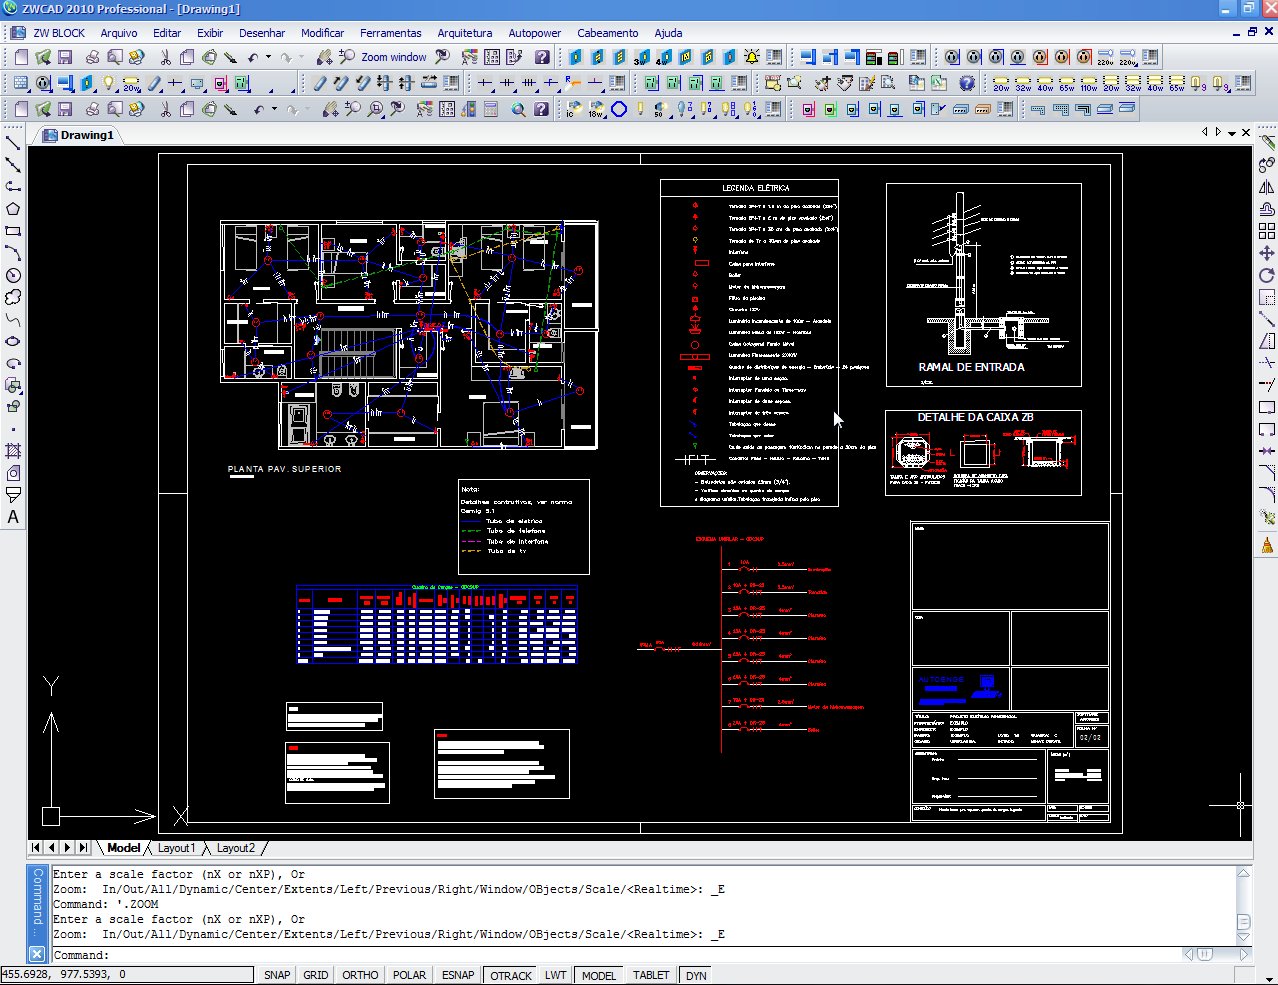
Task: Open the Arquivo menu
Action: [x=119, y=33]
